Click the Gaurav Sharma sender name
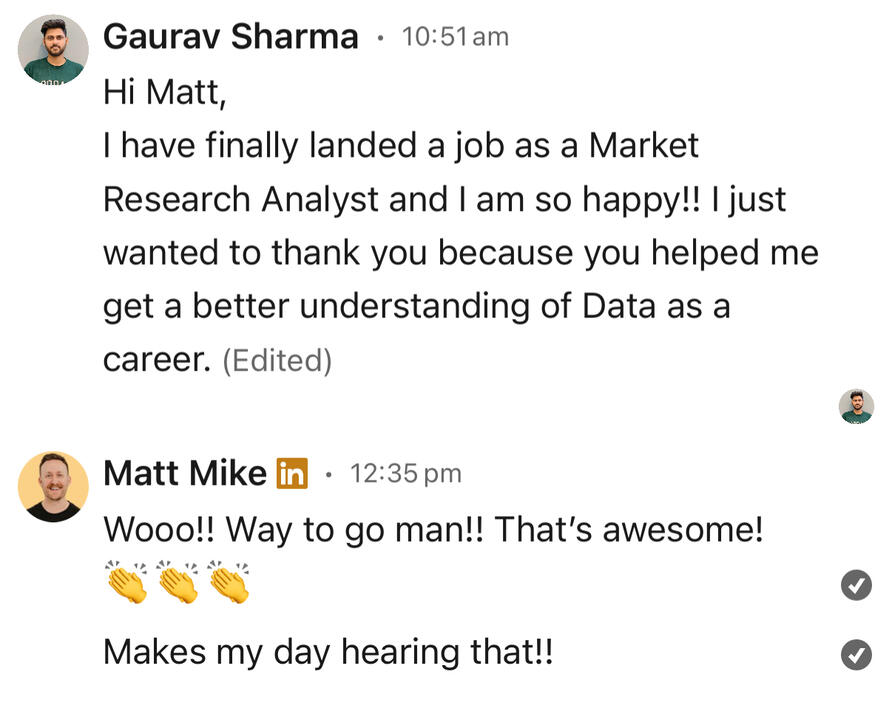 231,37
